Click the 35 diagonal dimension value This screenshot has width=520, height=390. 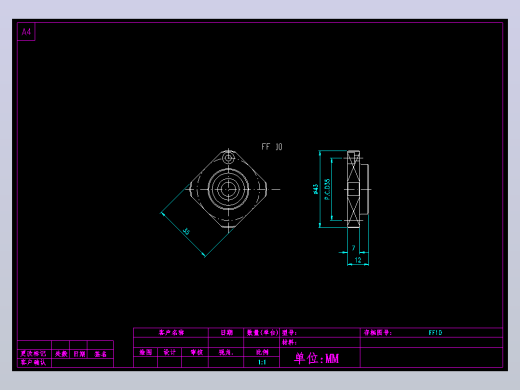tap(187, 231)
